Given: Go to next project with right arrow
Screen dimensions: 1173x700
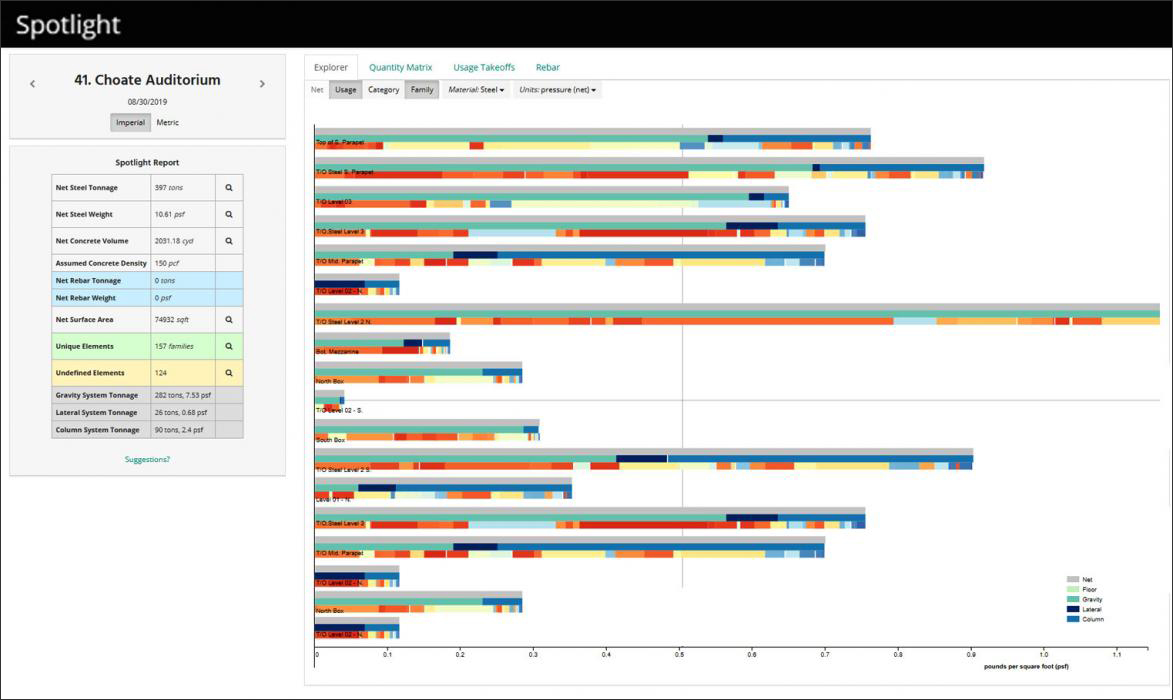Looking at the screenshot, I should 262,84.
